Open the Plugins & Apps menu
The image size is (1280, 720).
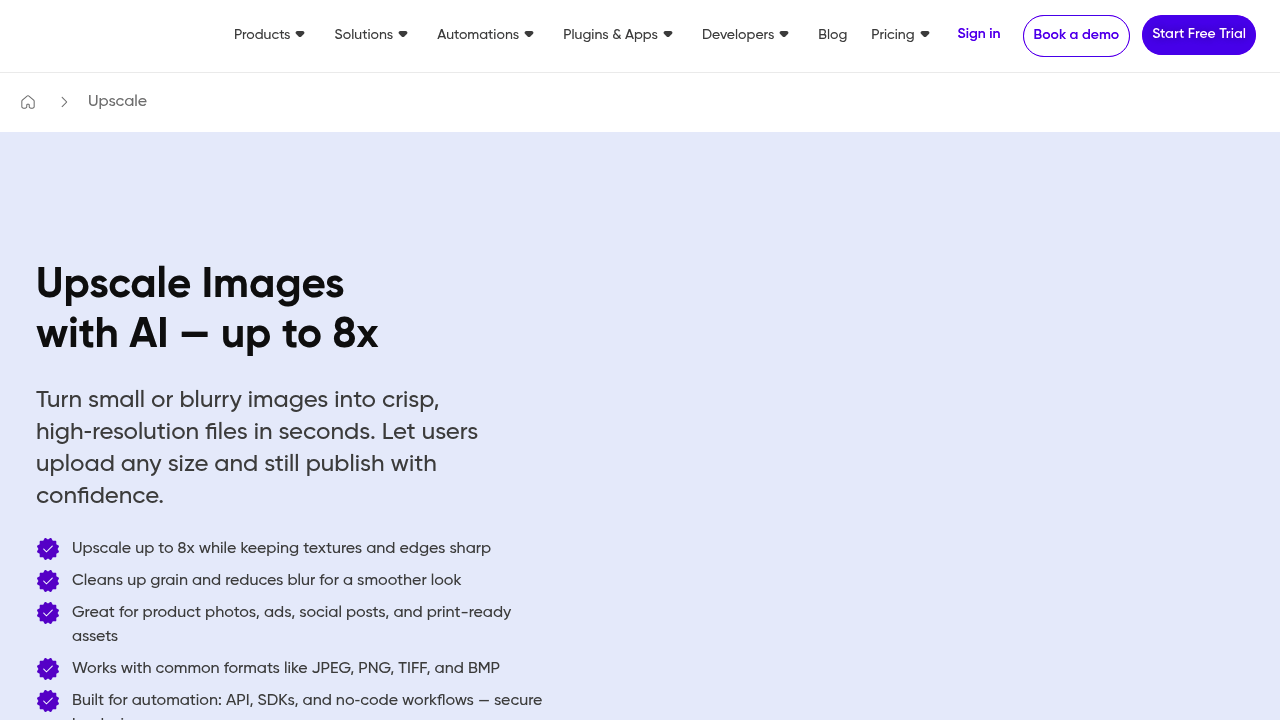click(610, 35)
